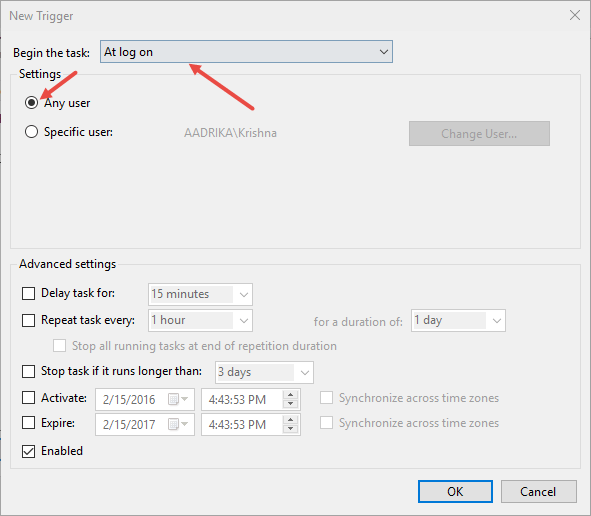Enable the Delay task for checkbox
The image size is (591, 516).
coord(28,293)
